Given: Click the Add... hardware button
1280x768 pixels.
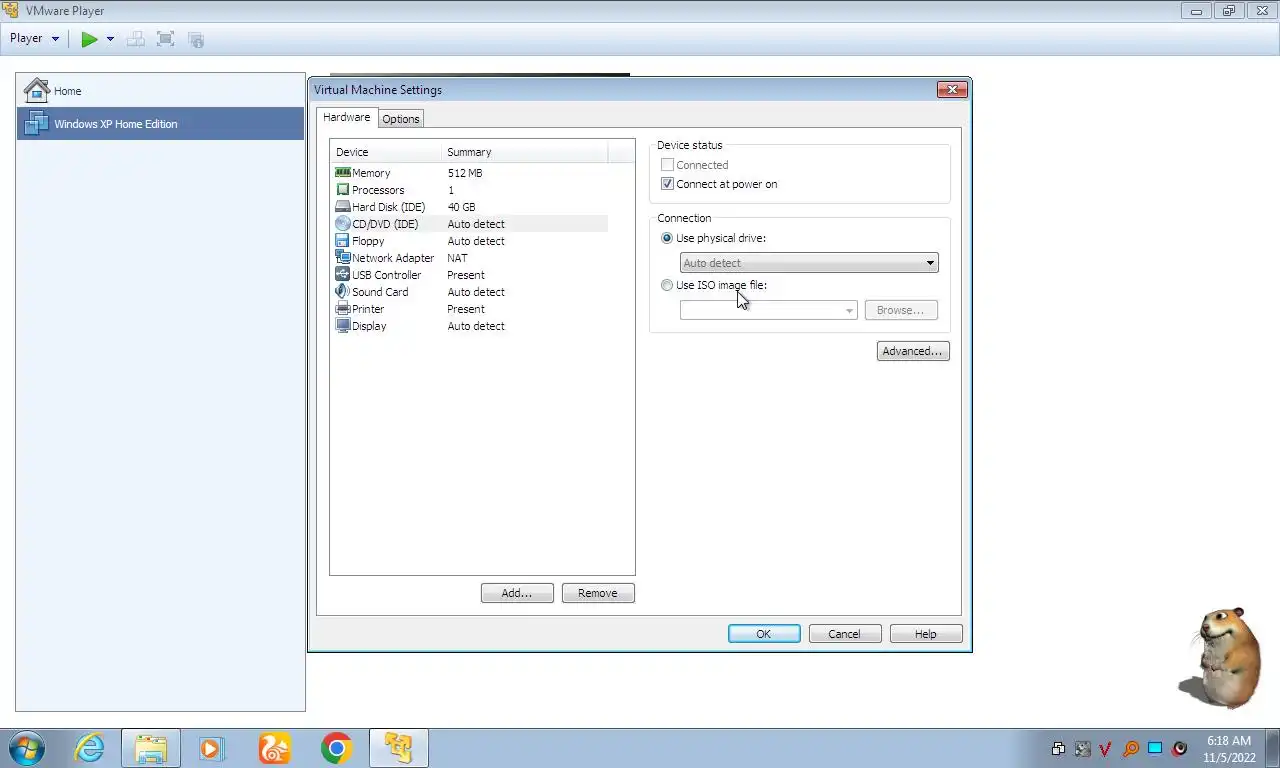Looking at the screenshot, I should click(517, 593).
